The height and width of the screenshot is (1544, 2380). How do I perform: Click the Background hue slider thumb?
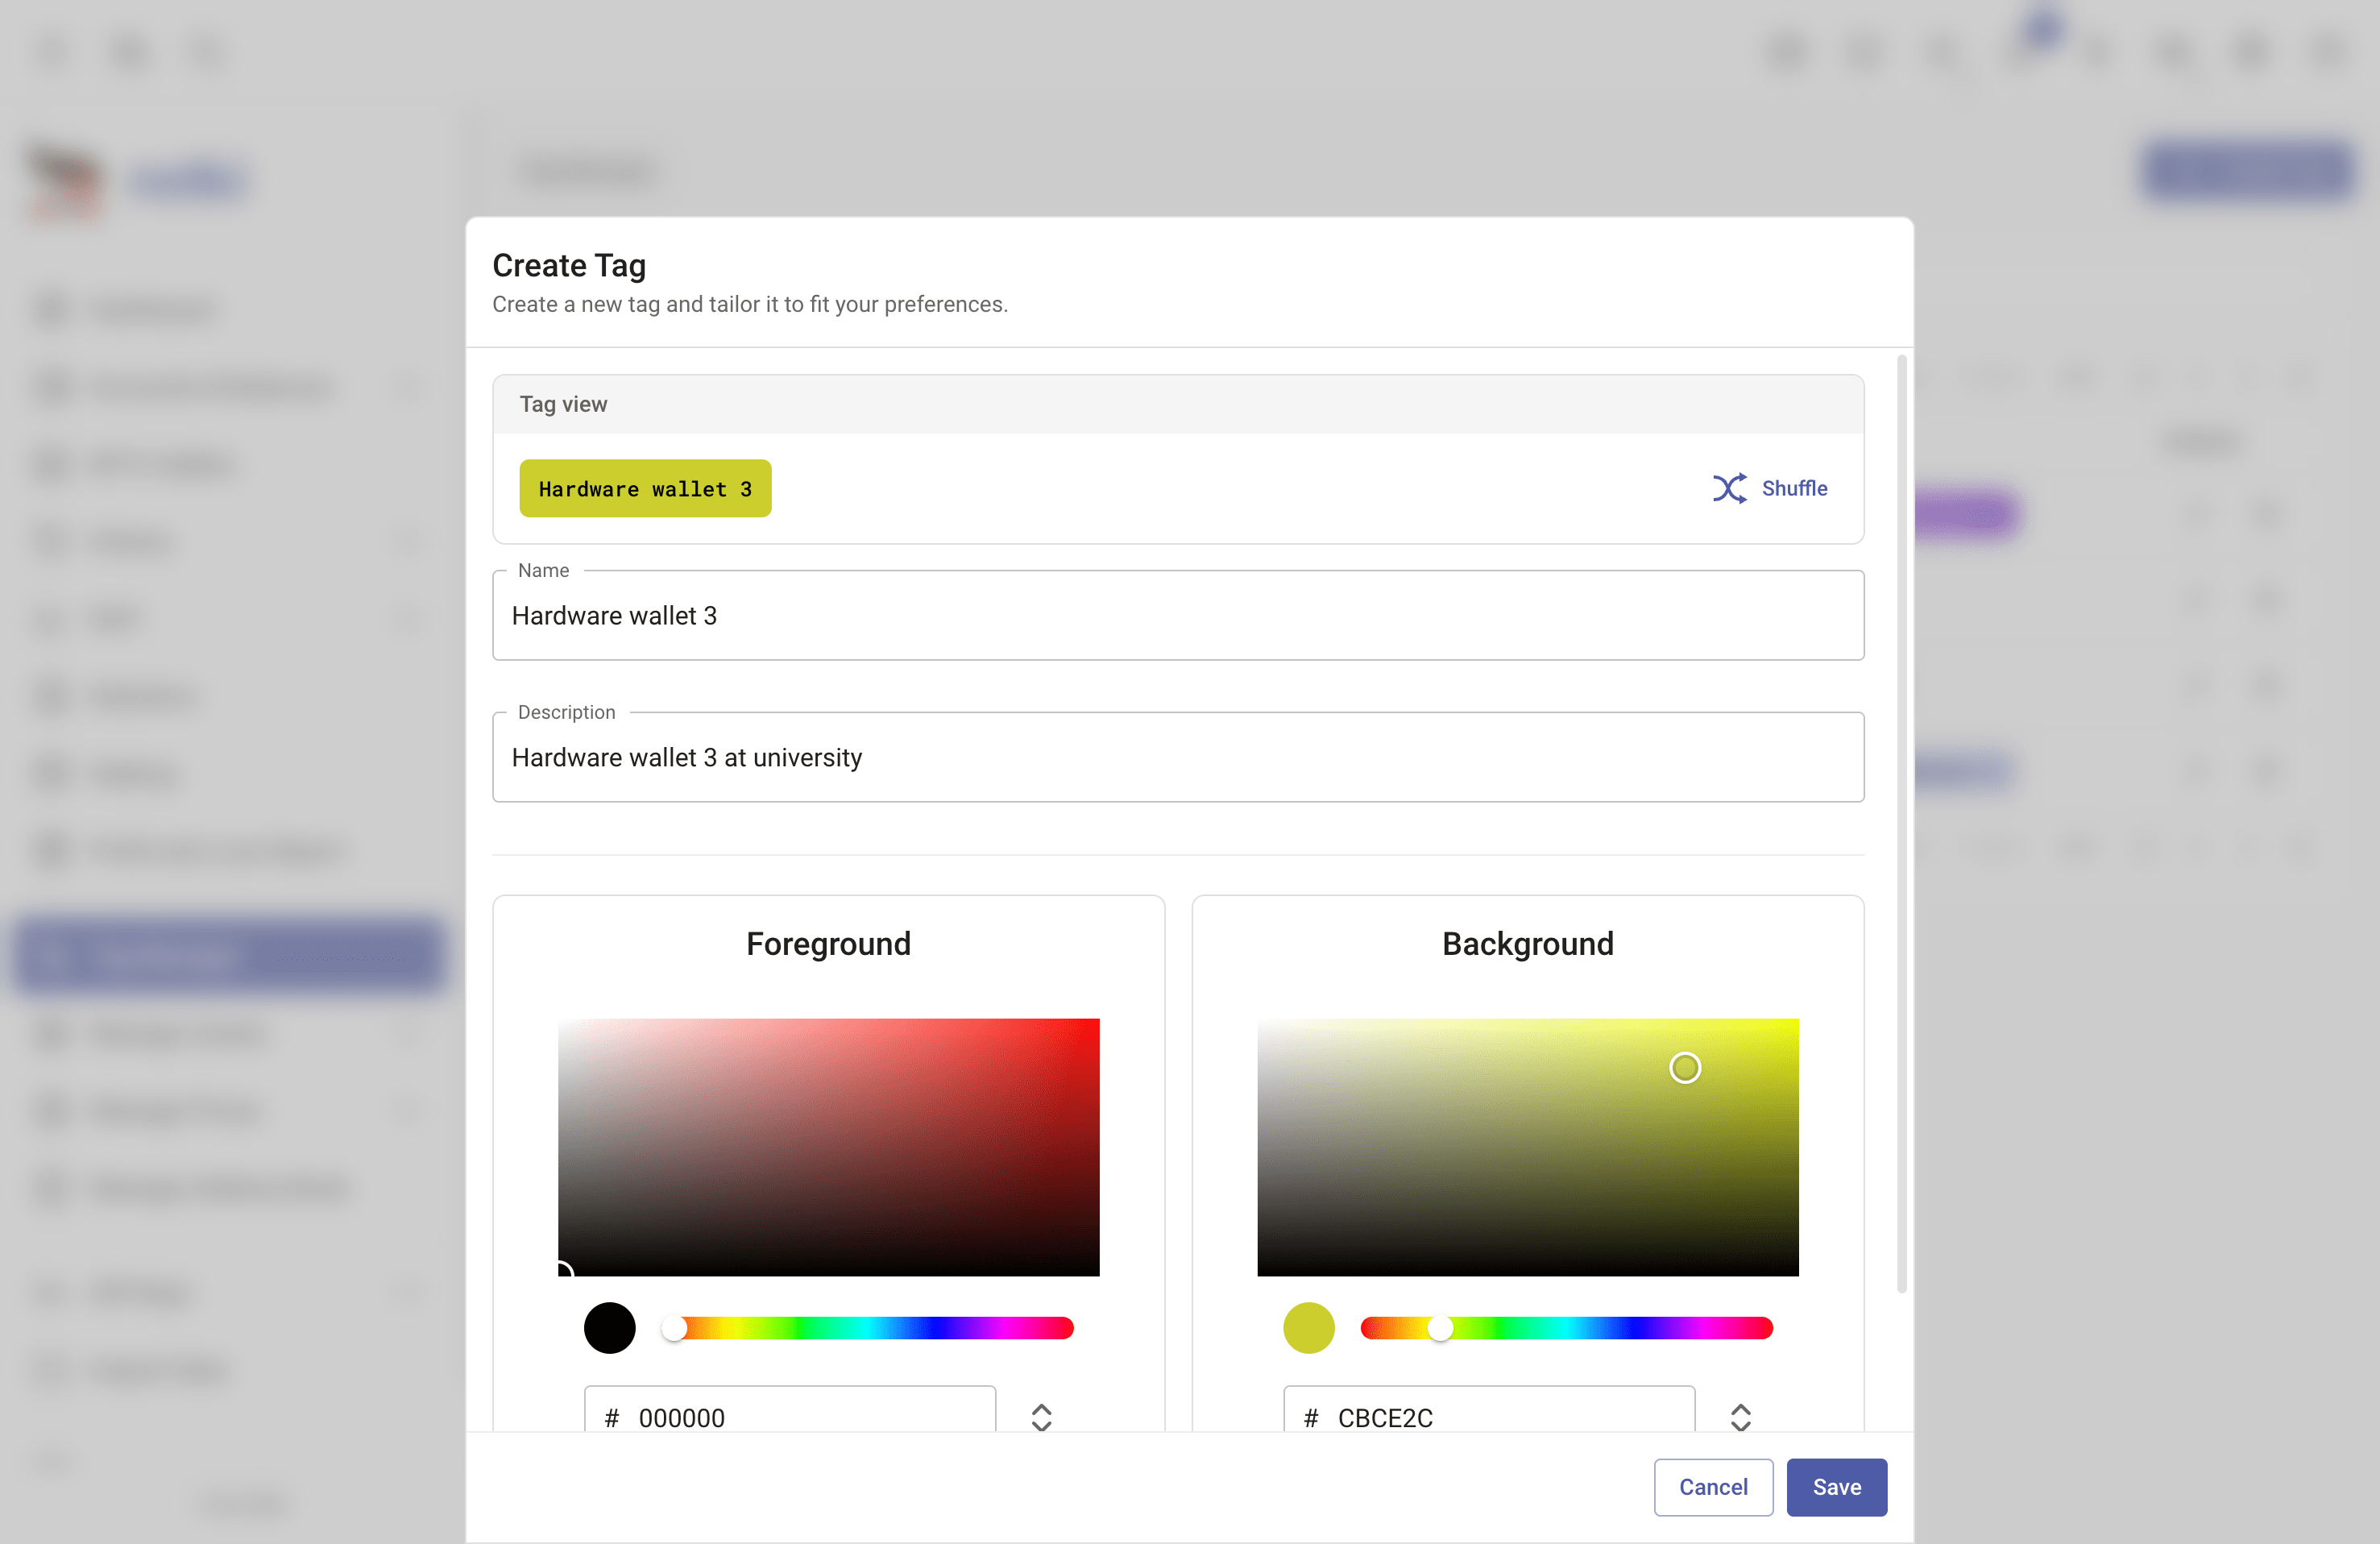(x=1439, y=1328)
